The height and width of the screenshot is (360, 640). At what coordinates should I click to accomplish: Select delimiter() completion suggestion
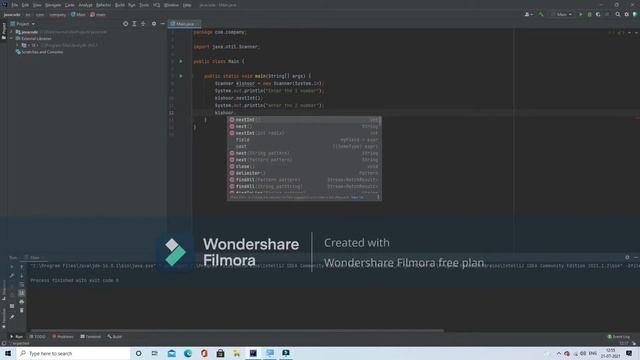click(x=304, y=173)
